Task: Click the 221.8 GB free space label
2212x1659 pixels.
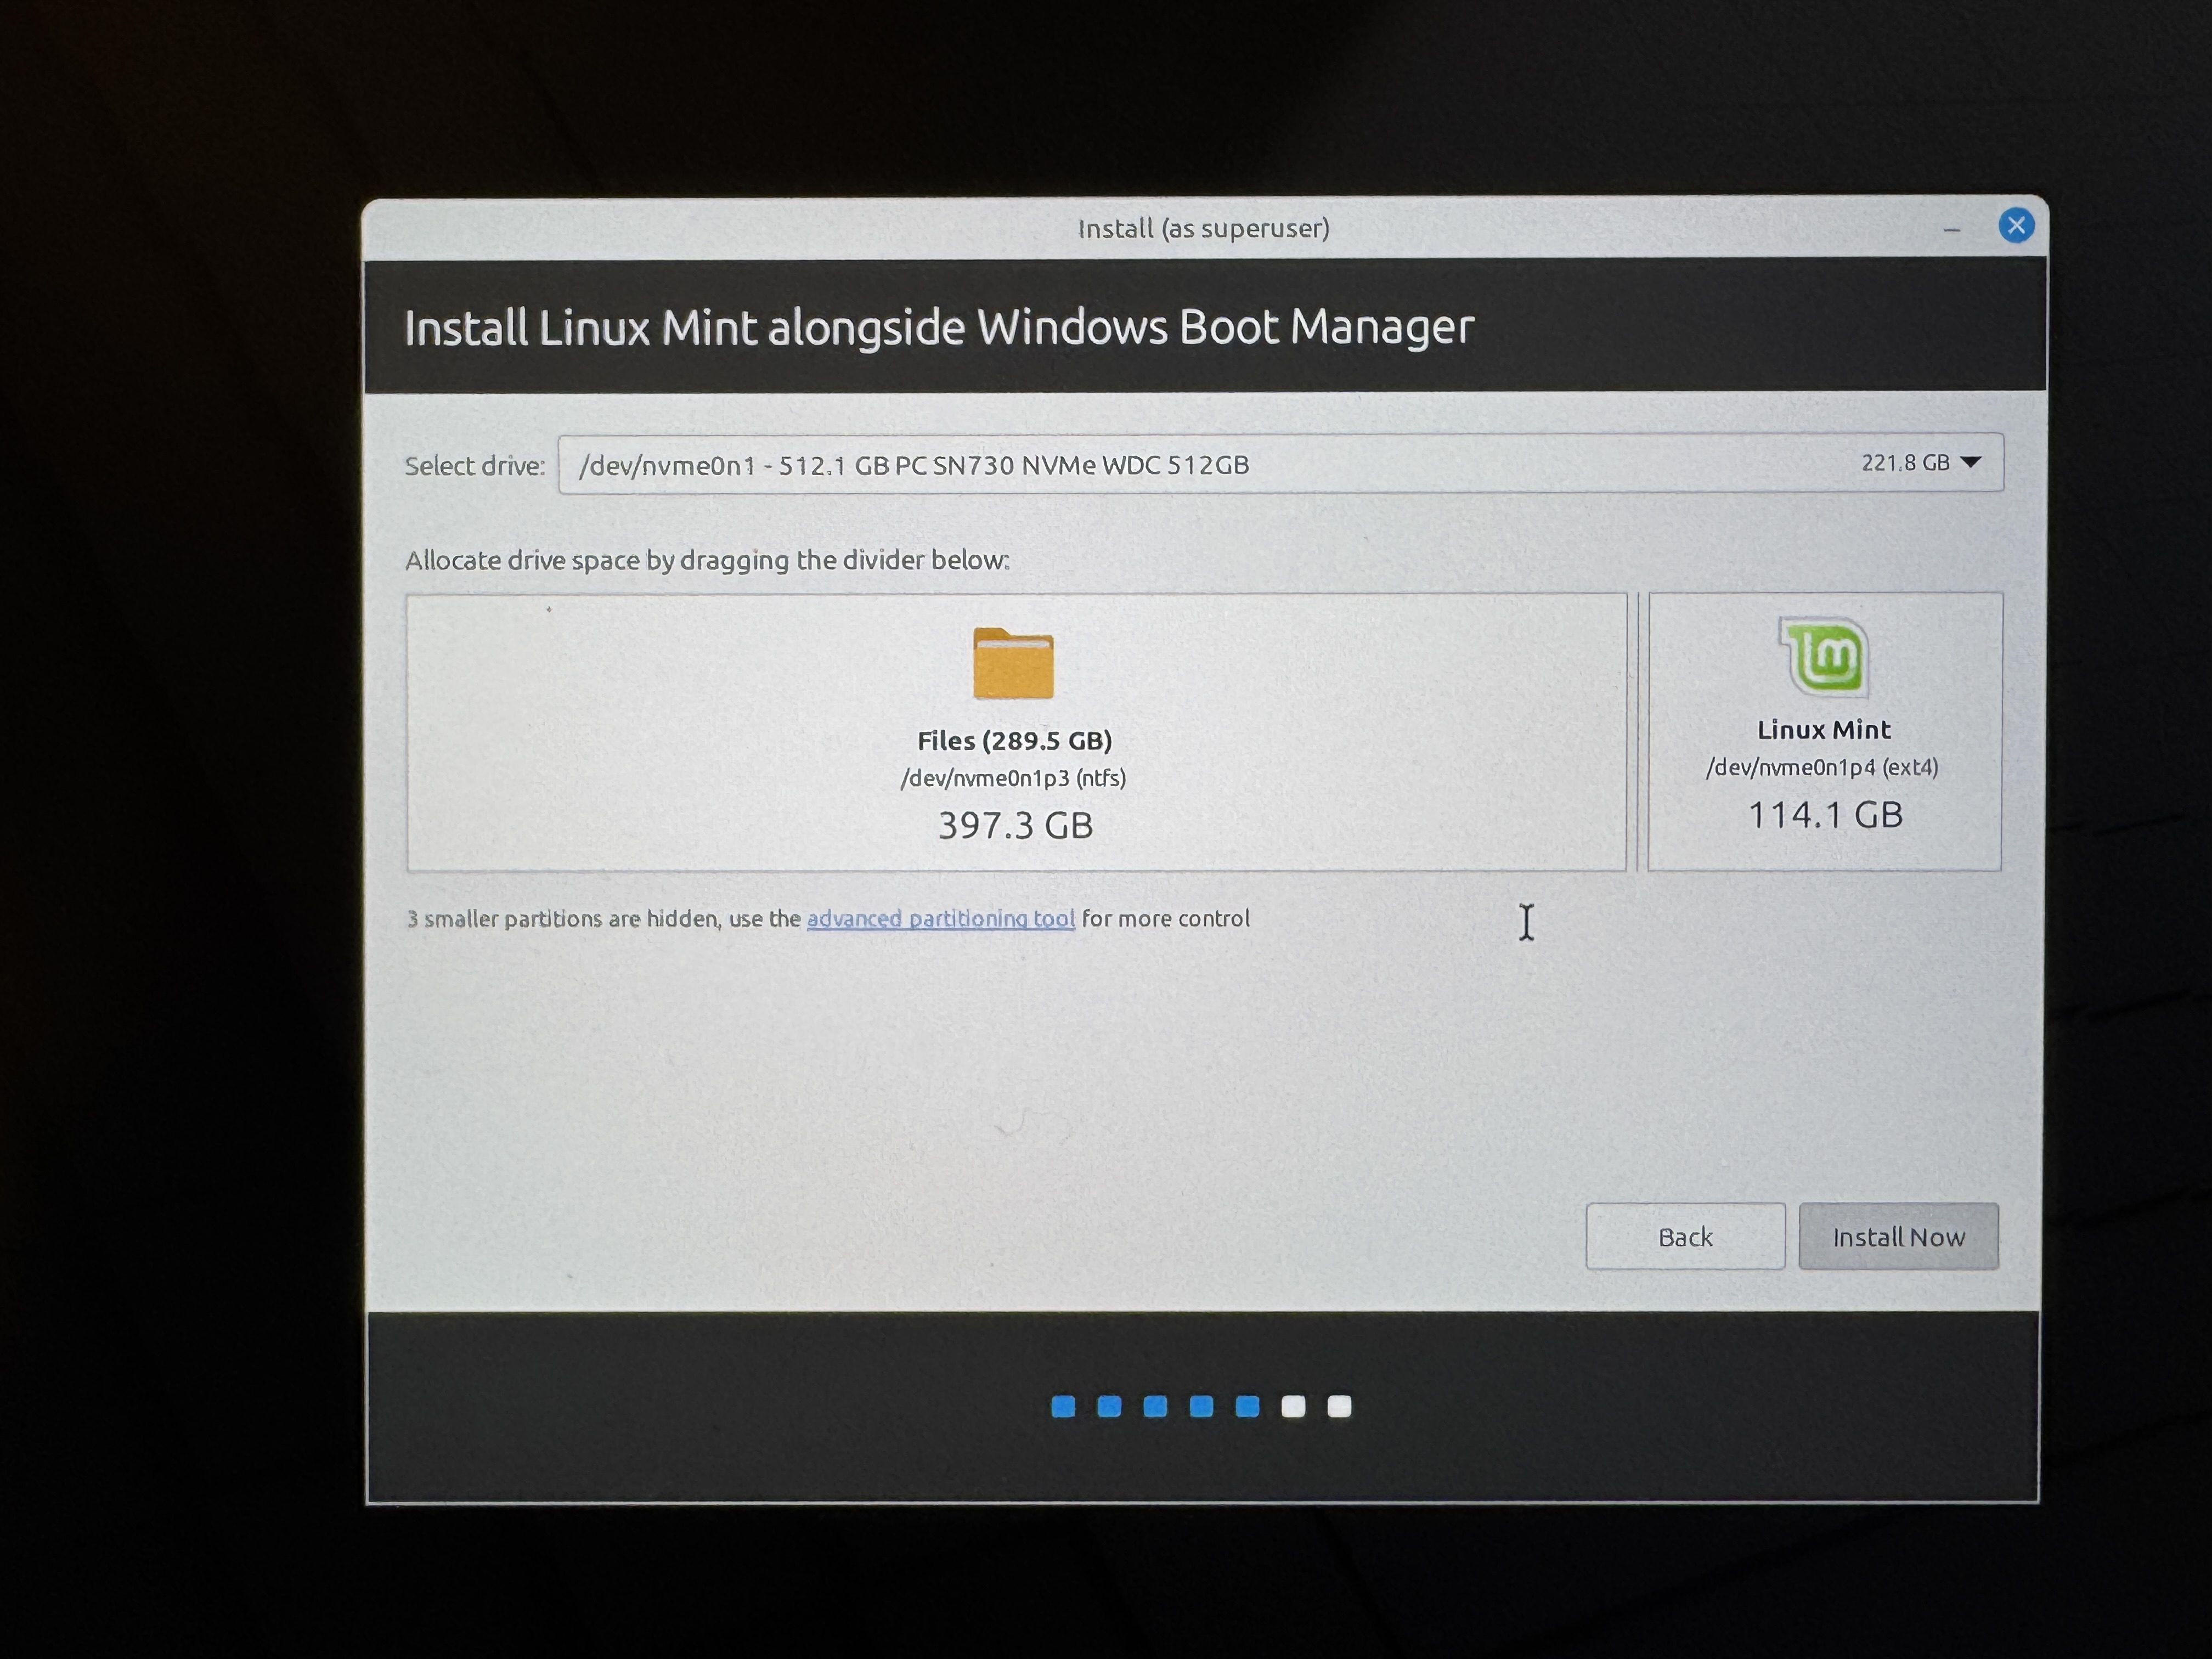Action: [1904, 463]
